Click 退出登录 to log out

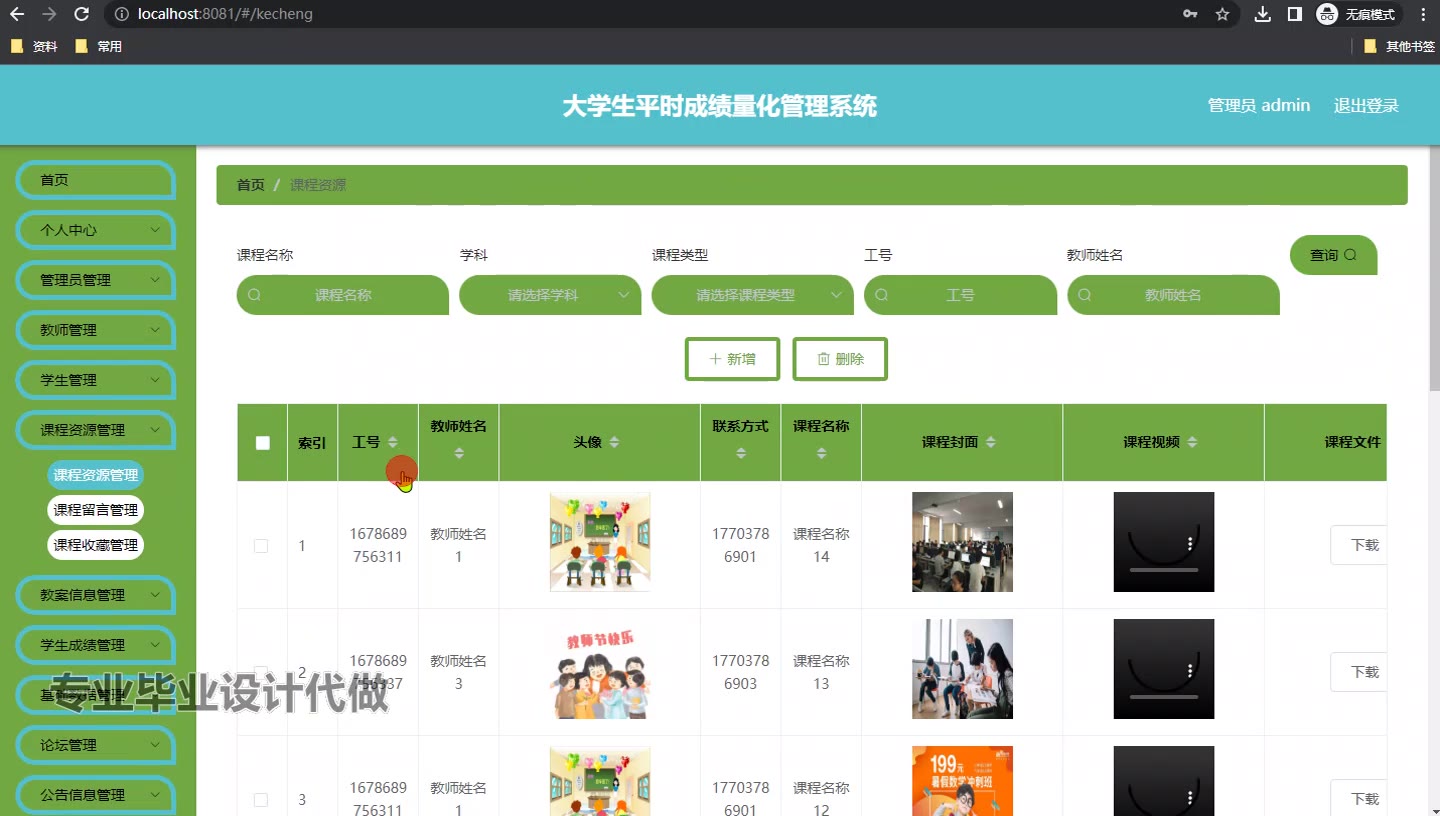click(1366, 105)
